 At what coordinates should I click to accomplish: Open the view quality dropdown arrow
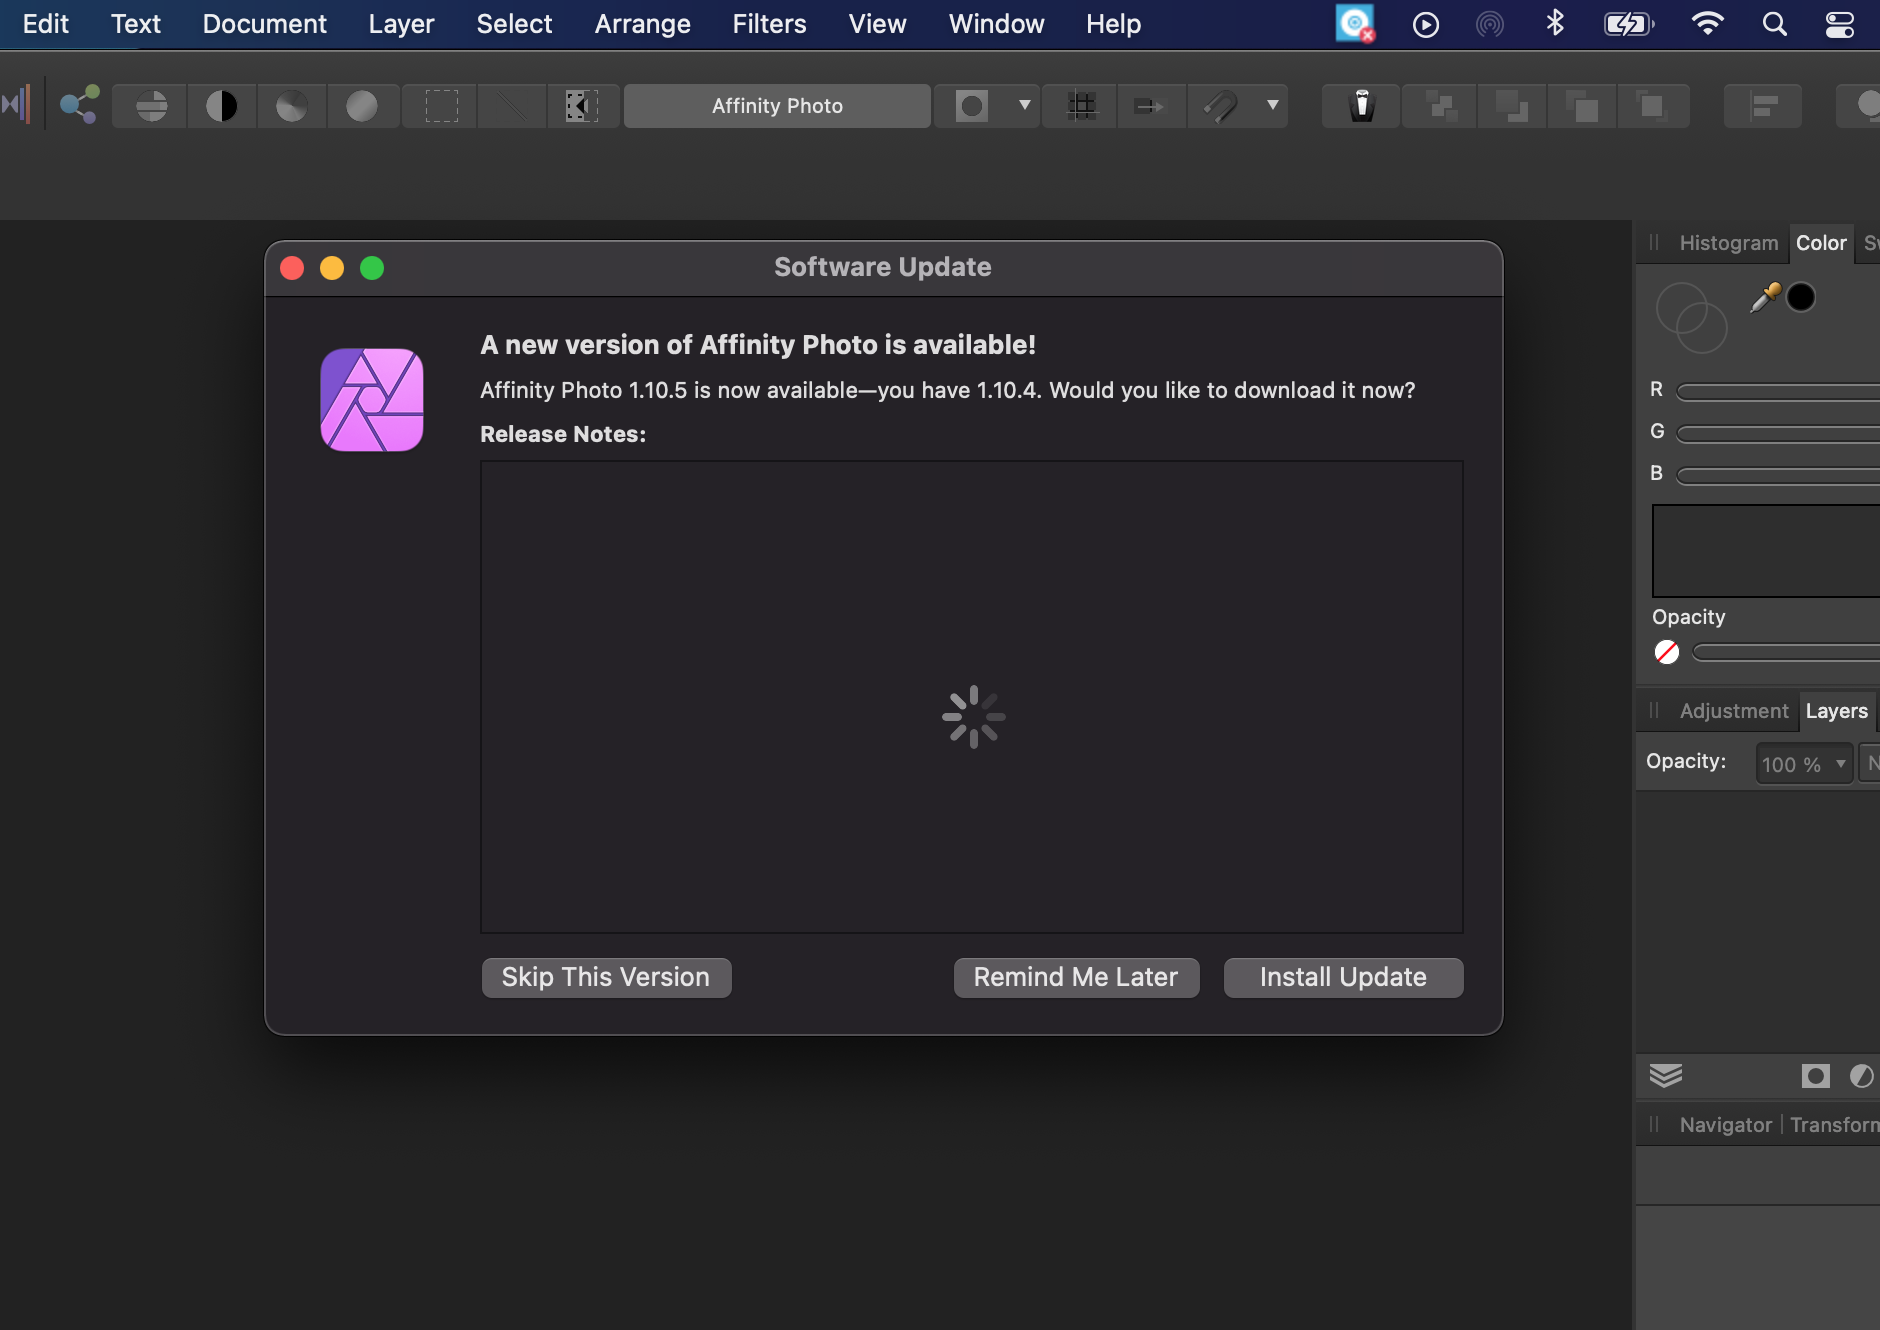(1024, 105)
